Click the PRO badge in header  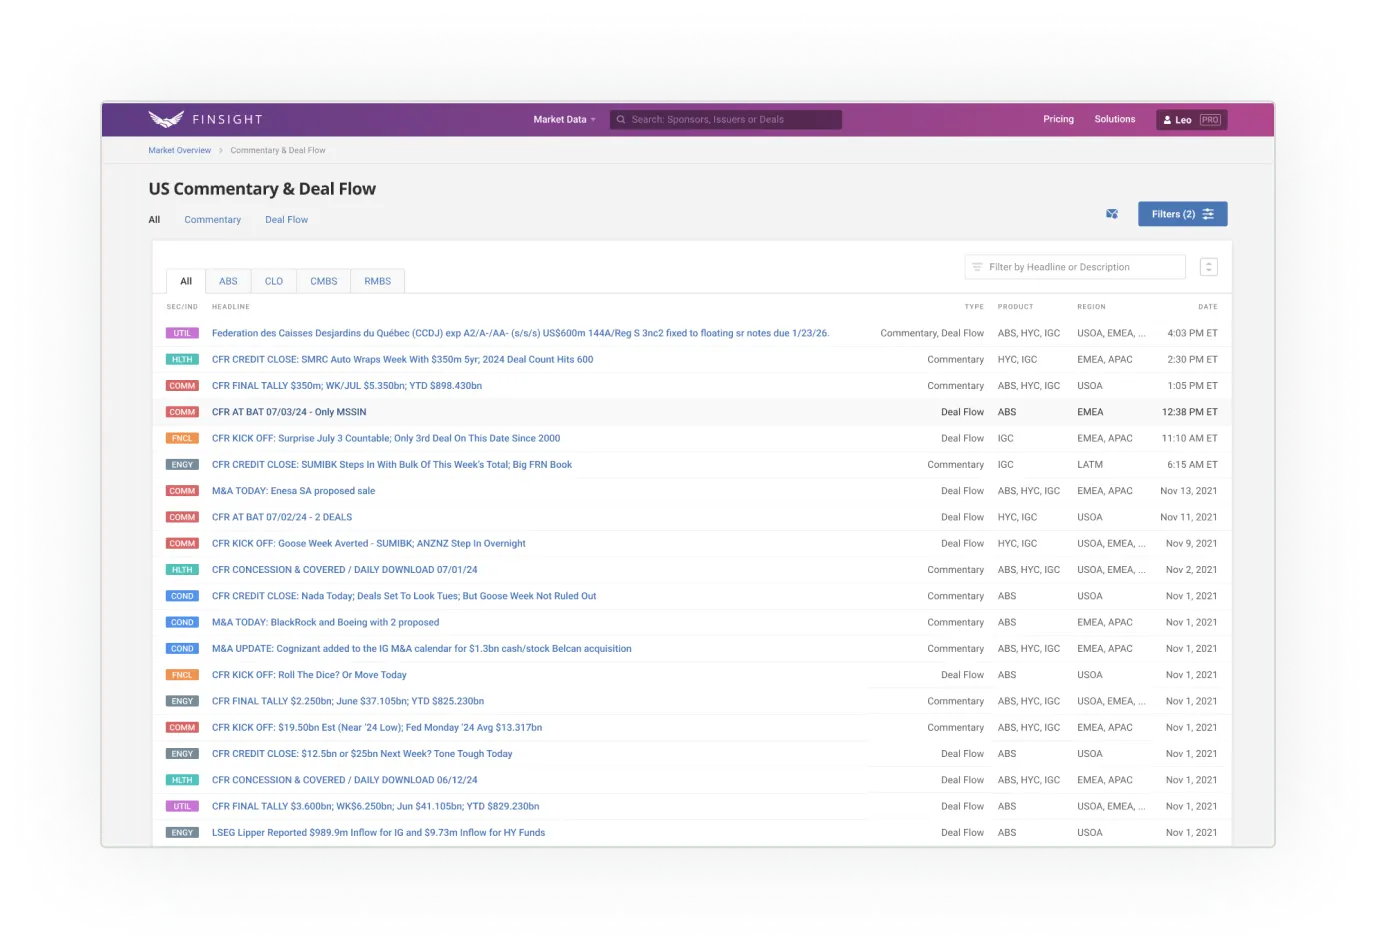point(1210,120)
